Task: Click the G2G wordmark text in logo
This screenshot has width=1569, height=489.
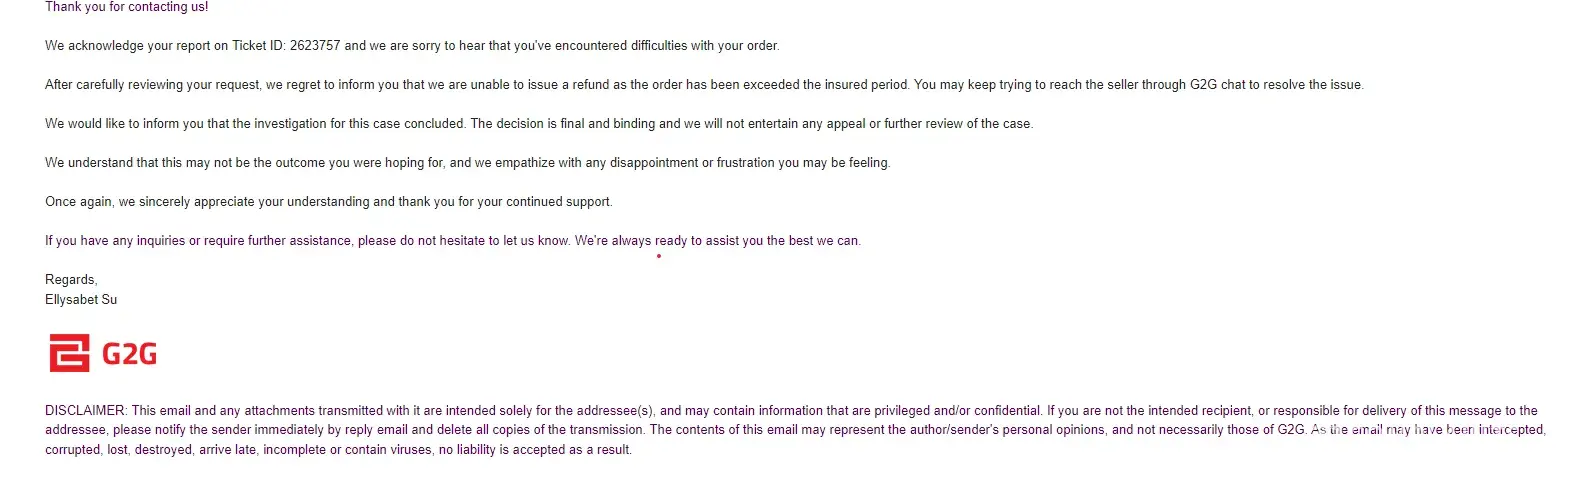Action: tap(129, 354)
